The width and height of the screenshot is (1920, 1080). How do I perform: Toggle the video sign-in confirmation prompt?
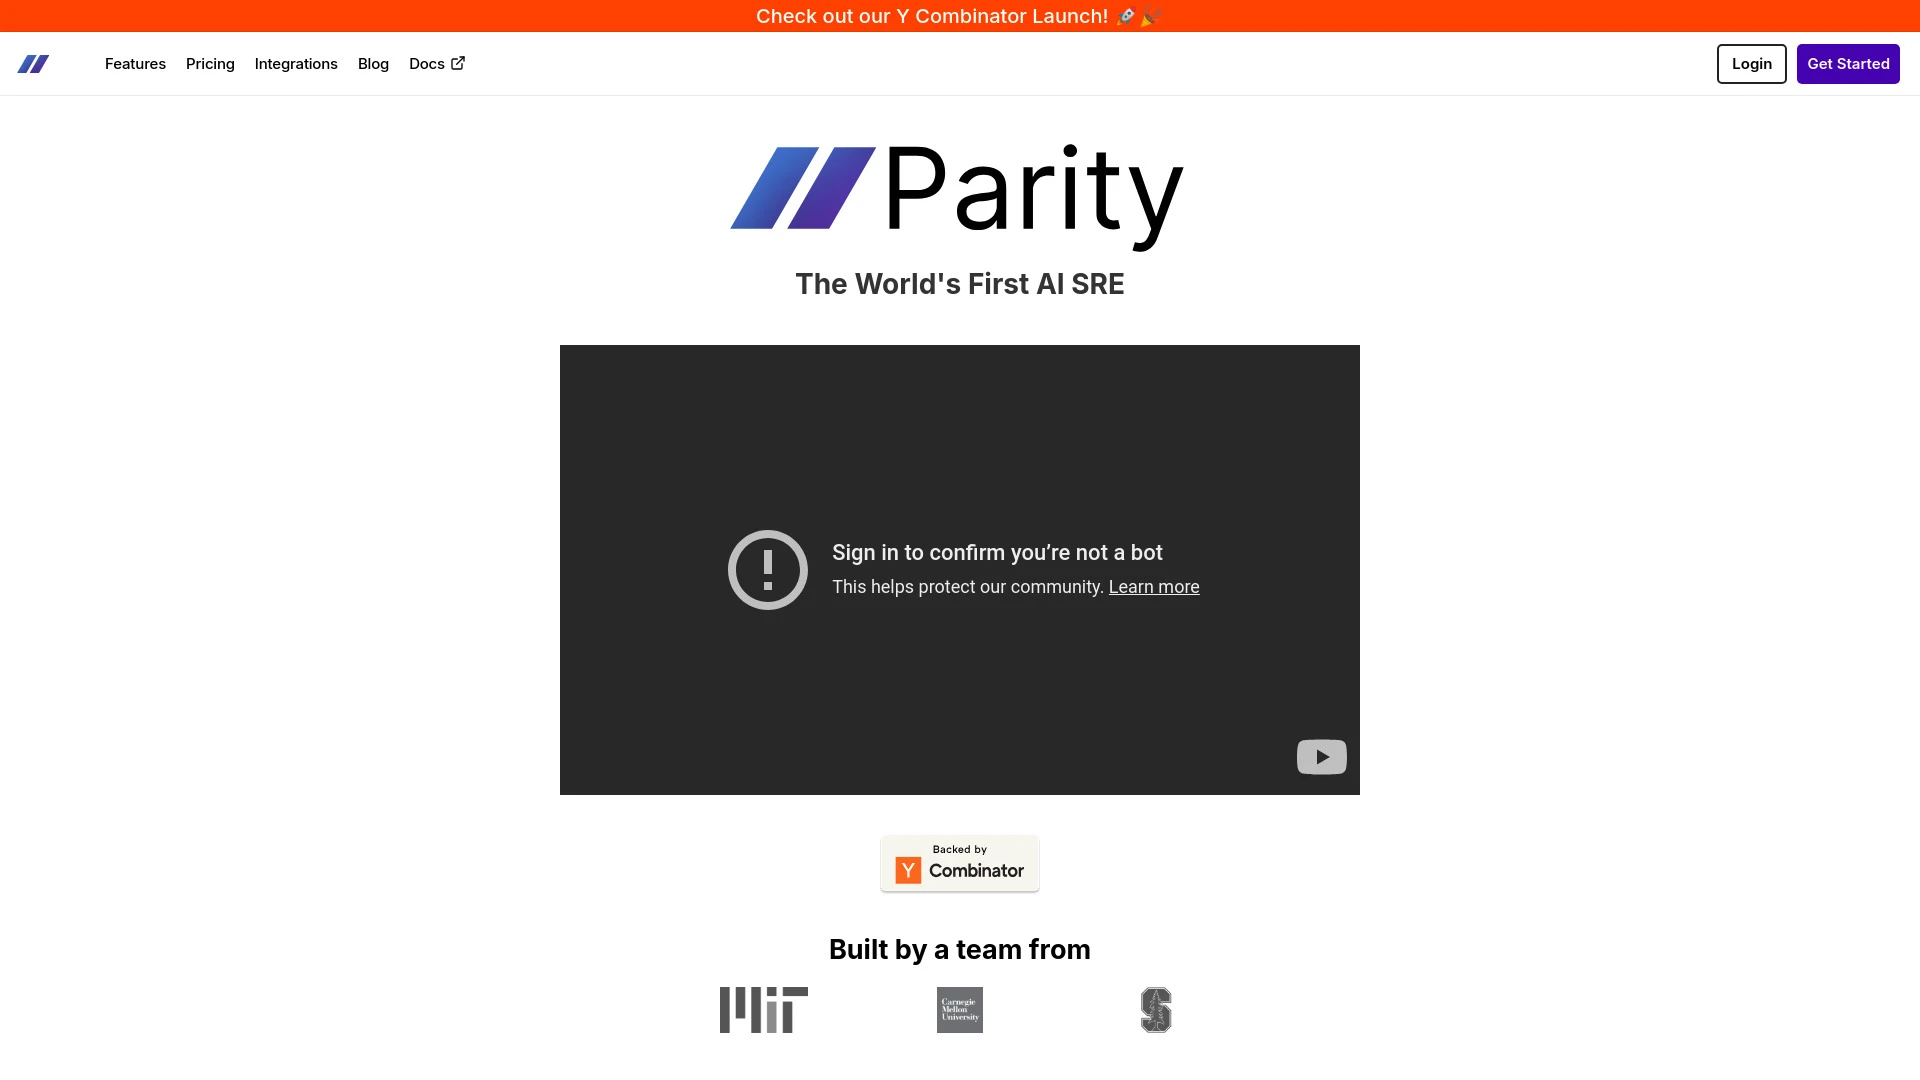click(960, 568)
